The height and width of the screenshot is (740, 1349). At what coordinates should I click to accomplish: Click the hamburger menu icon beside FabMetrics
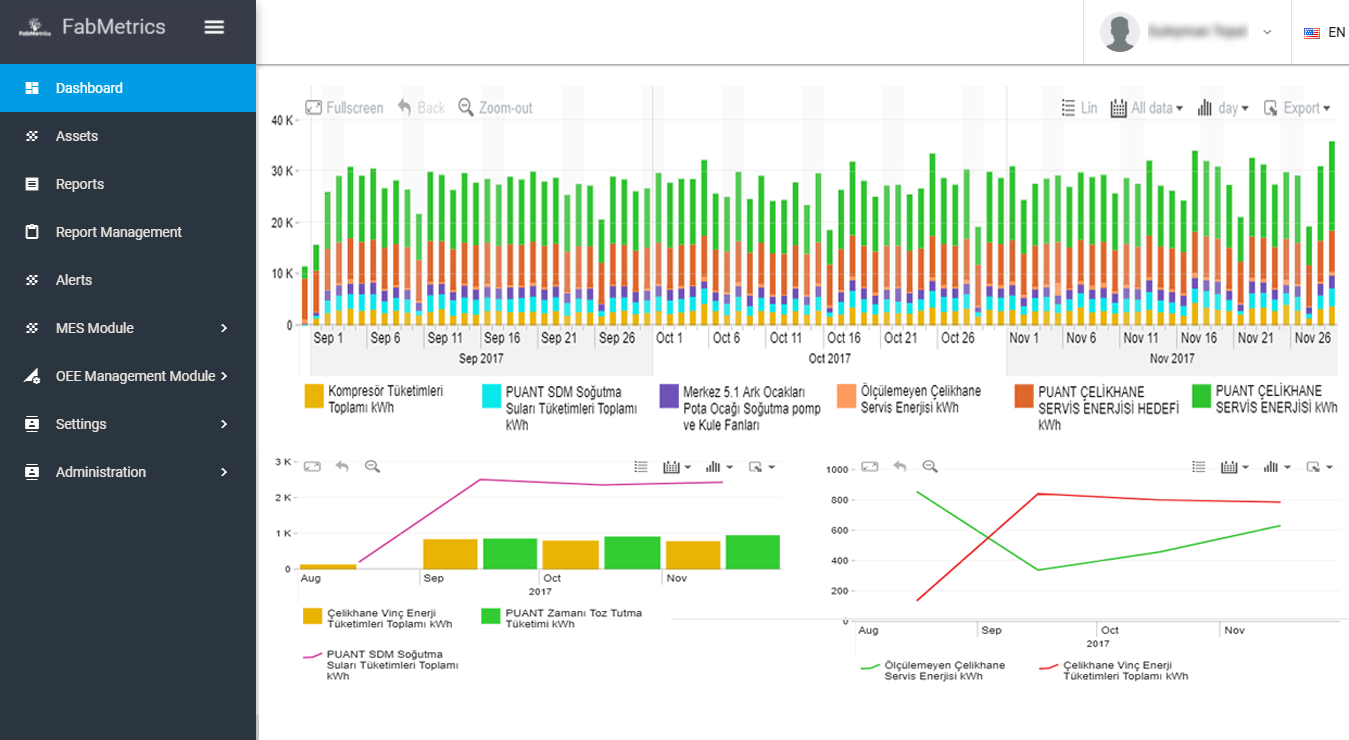tap(214, 27)
